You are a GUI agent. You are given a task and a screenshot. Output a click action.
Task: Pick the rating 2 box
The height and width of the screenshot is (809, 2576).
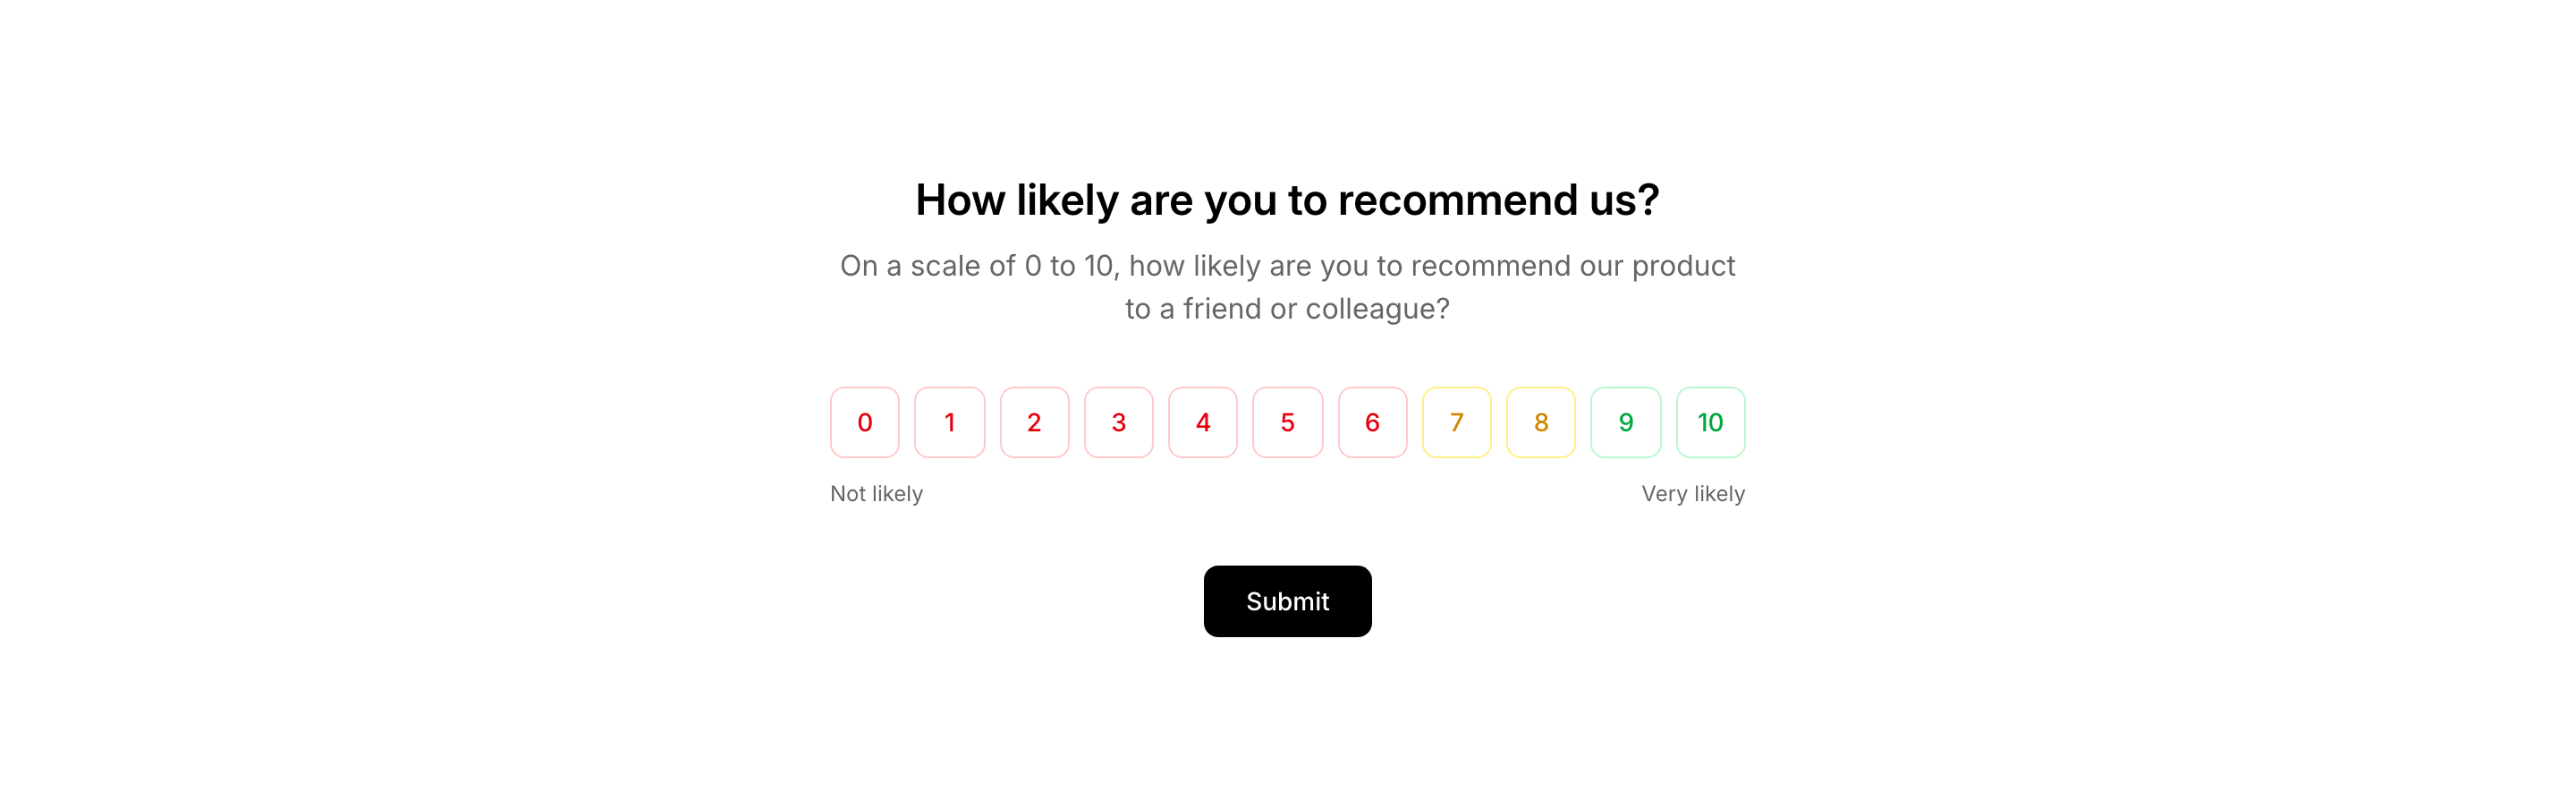click(x=1034, y=422)
